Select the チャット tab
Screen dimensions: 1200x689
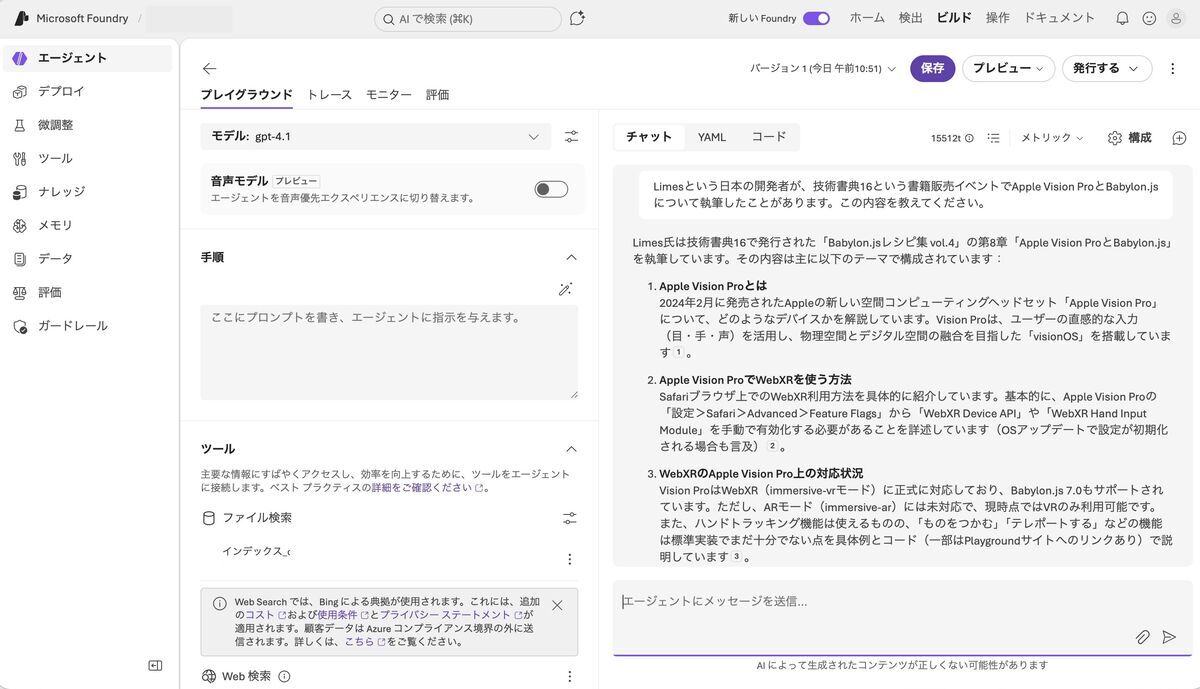tap(649, 137)
